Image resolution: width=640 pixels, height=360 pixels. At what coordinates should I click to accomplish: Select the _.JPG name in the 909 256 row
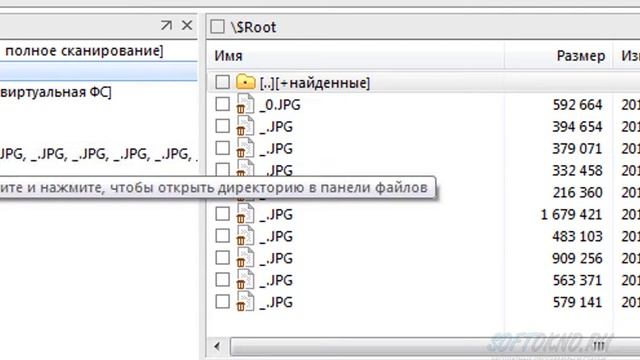tap(276, 259)
